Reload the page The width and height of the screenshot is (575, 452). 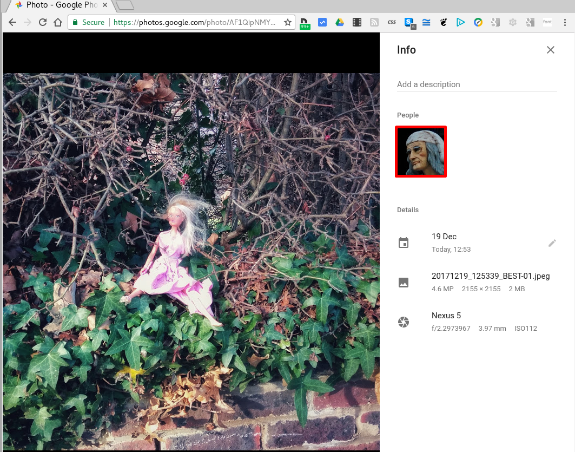pyautogui.click(x=43, y=22)
